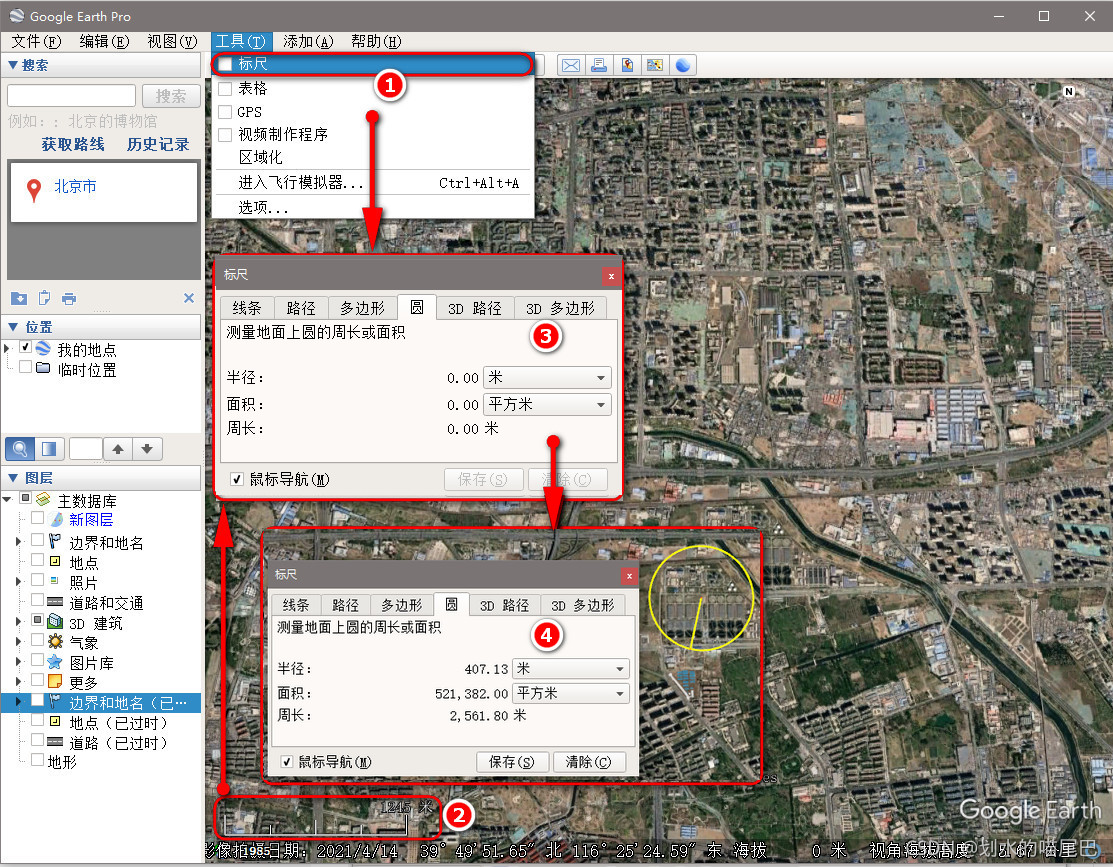Click the 照片 photo icon
The height and width of the screenshot is (867, 1113).
point(55,581)
